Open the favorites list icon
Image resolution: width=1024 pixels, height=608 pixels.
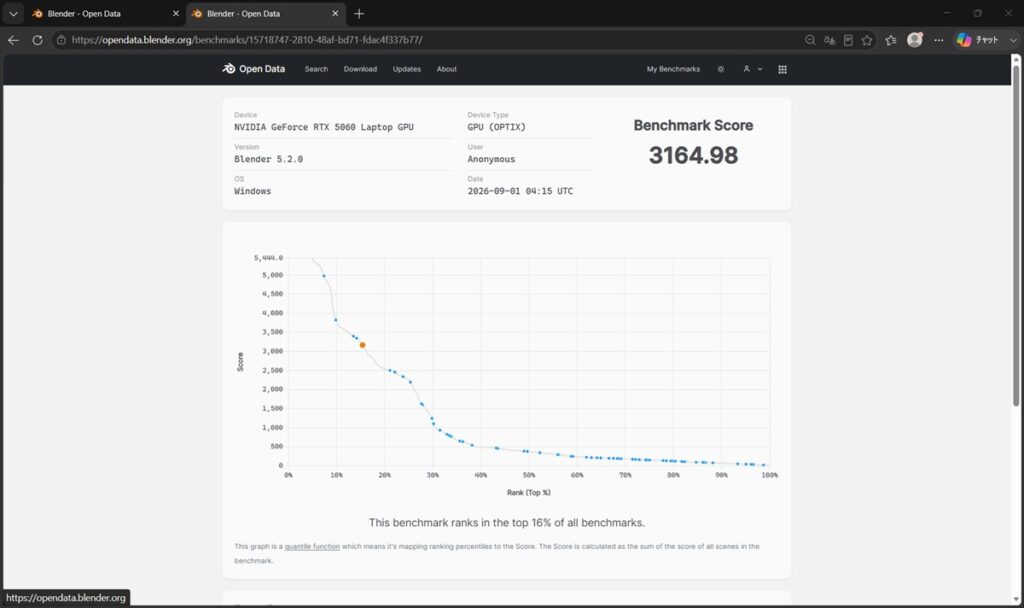891,40
